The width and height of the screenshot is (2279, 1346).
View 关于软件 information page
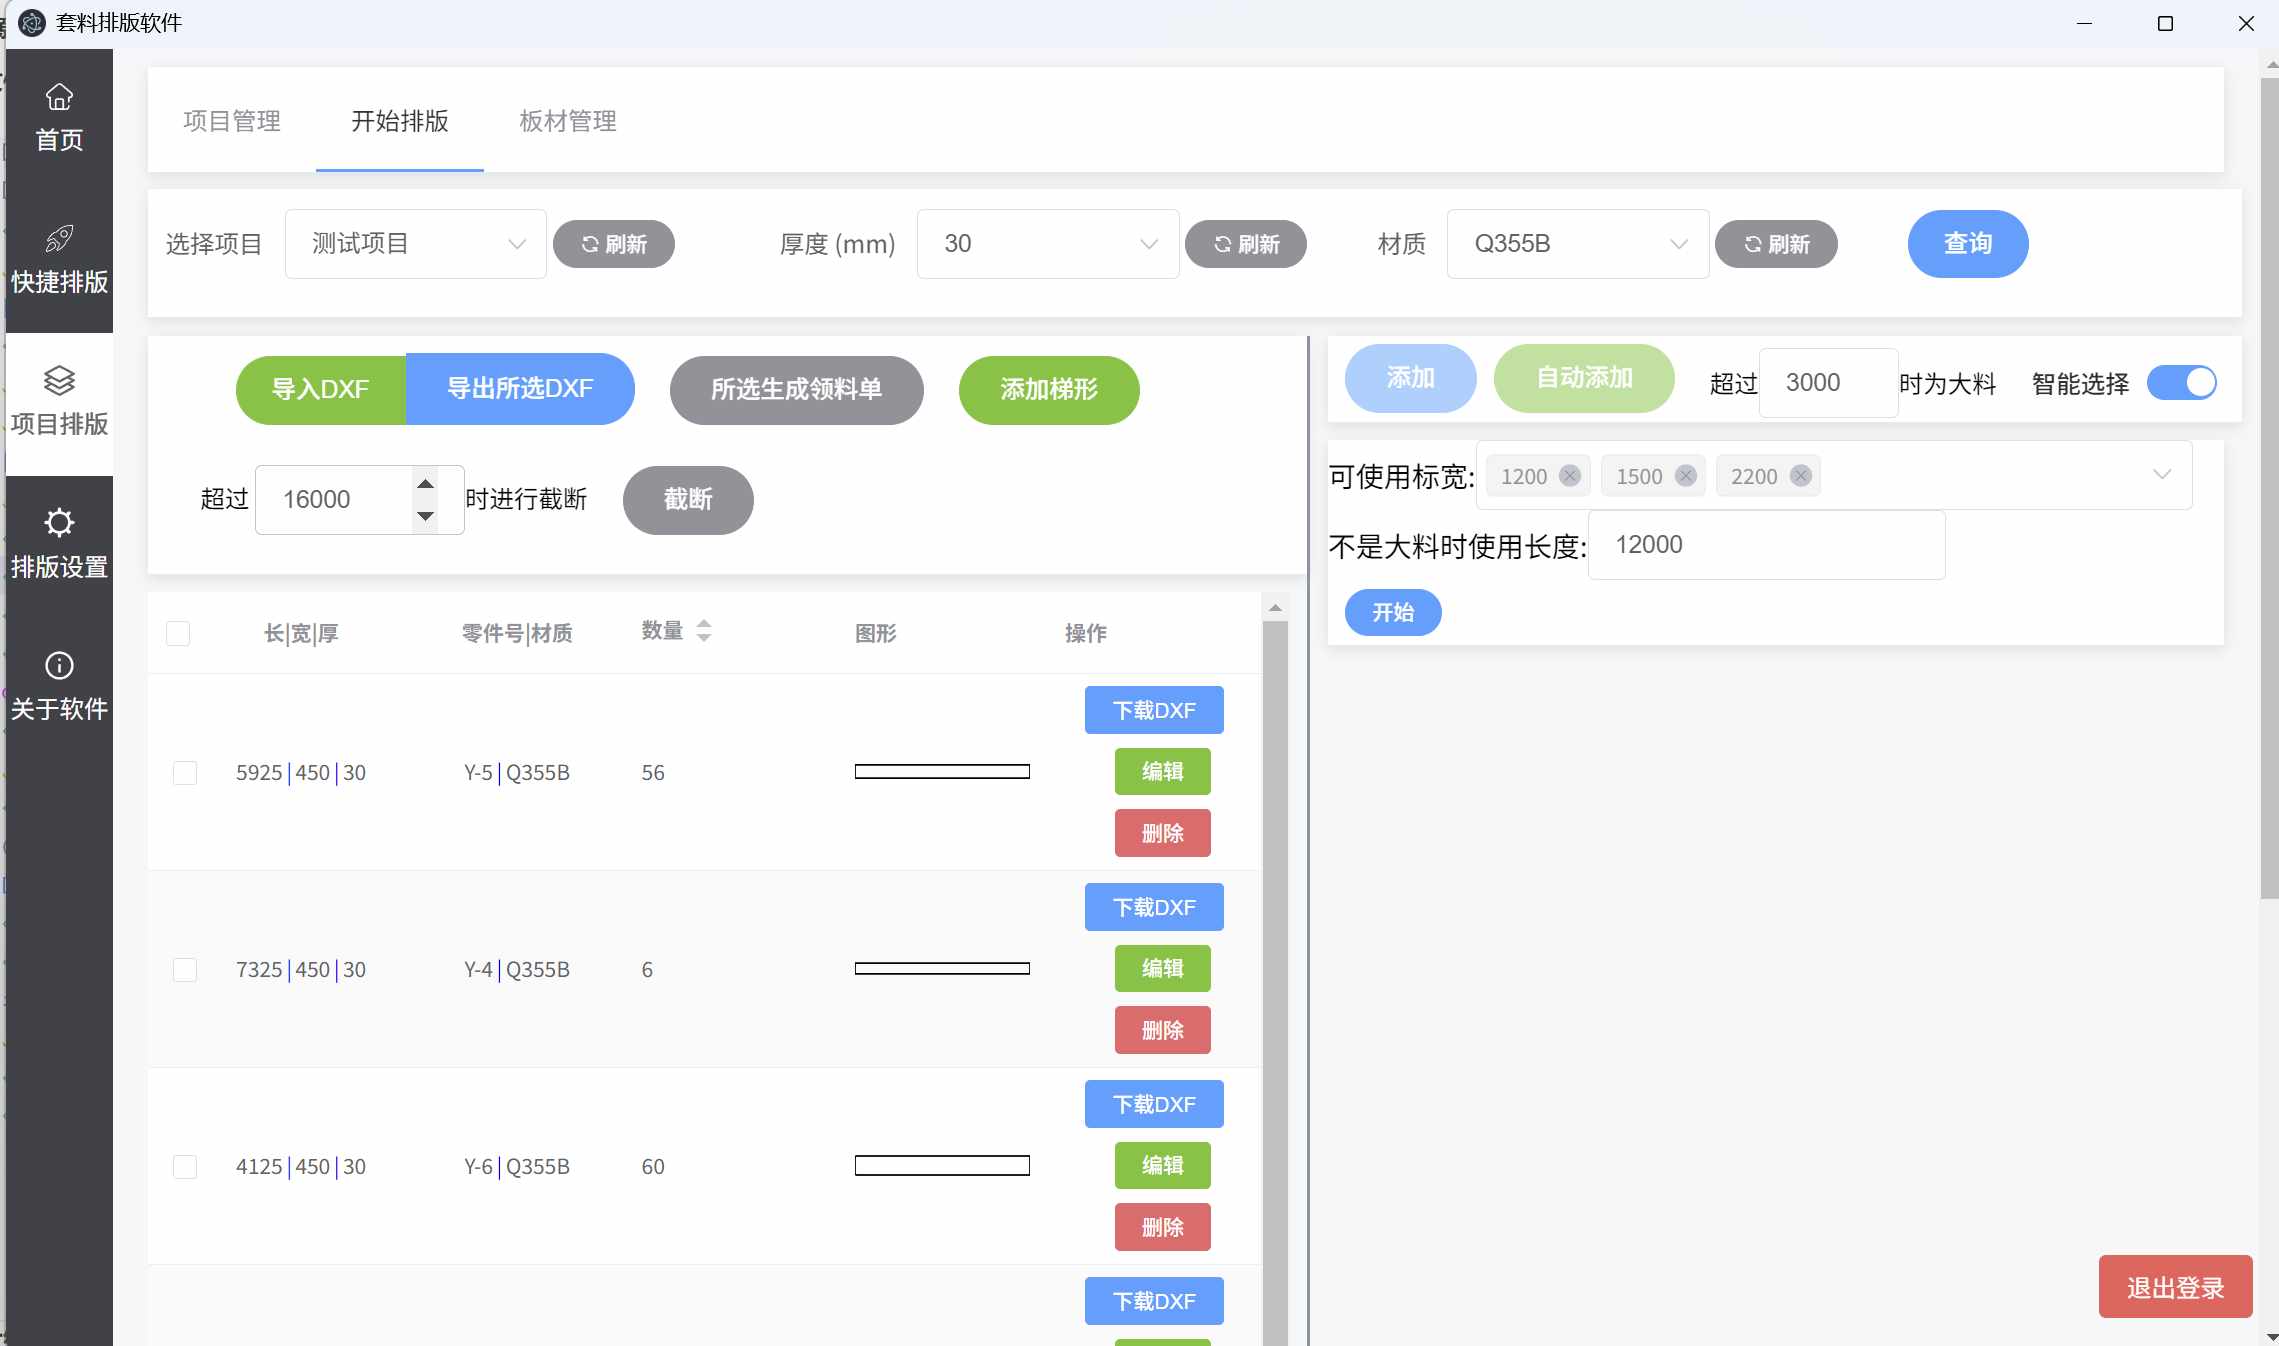click(x=58, y=685)
